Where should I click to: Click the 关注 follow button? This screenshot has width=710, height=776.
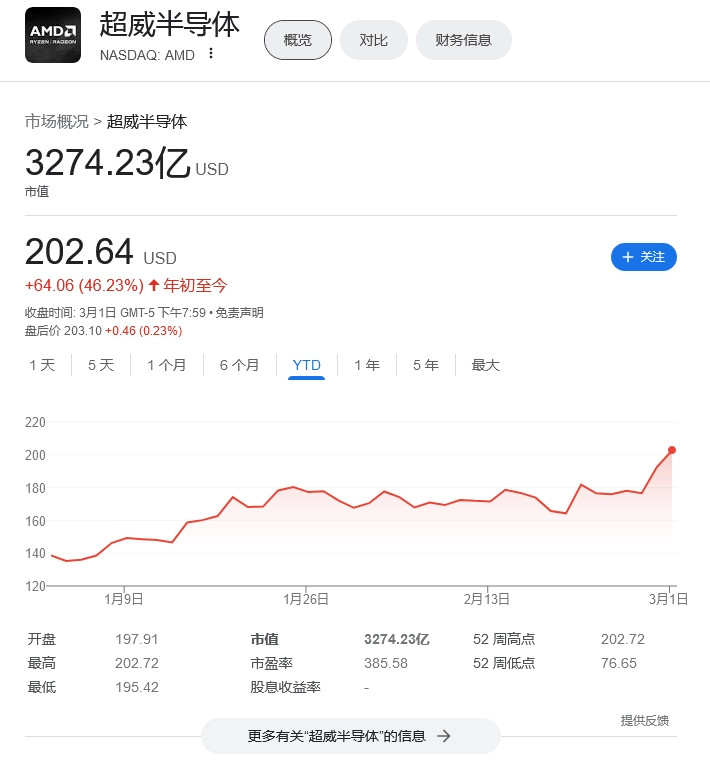point(644,257)
